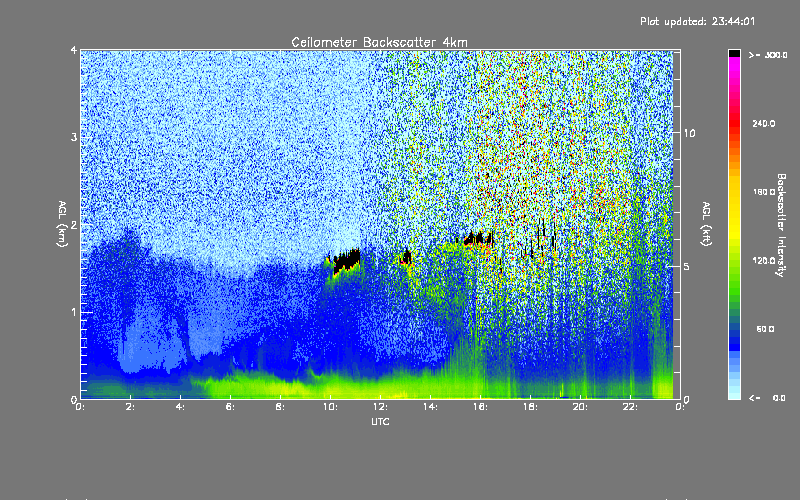
Task: Pick the black top segment of the colorbar
Action: (734, 53)
